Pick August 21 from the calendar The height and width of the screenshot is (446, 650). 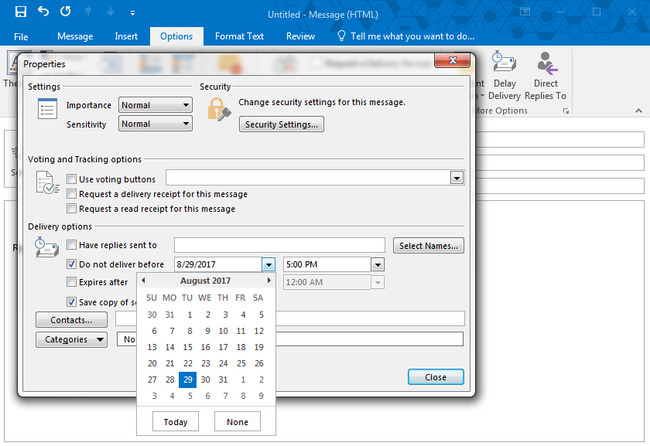[170, 364]
